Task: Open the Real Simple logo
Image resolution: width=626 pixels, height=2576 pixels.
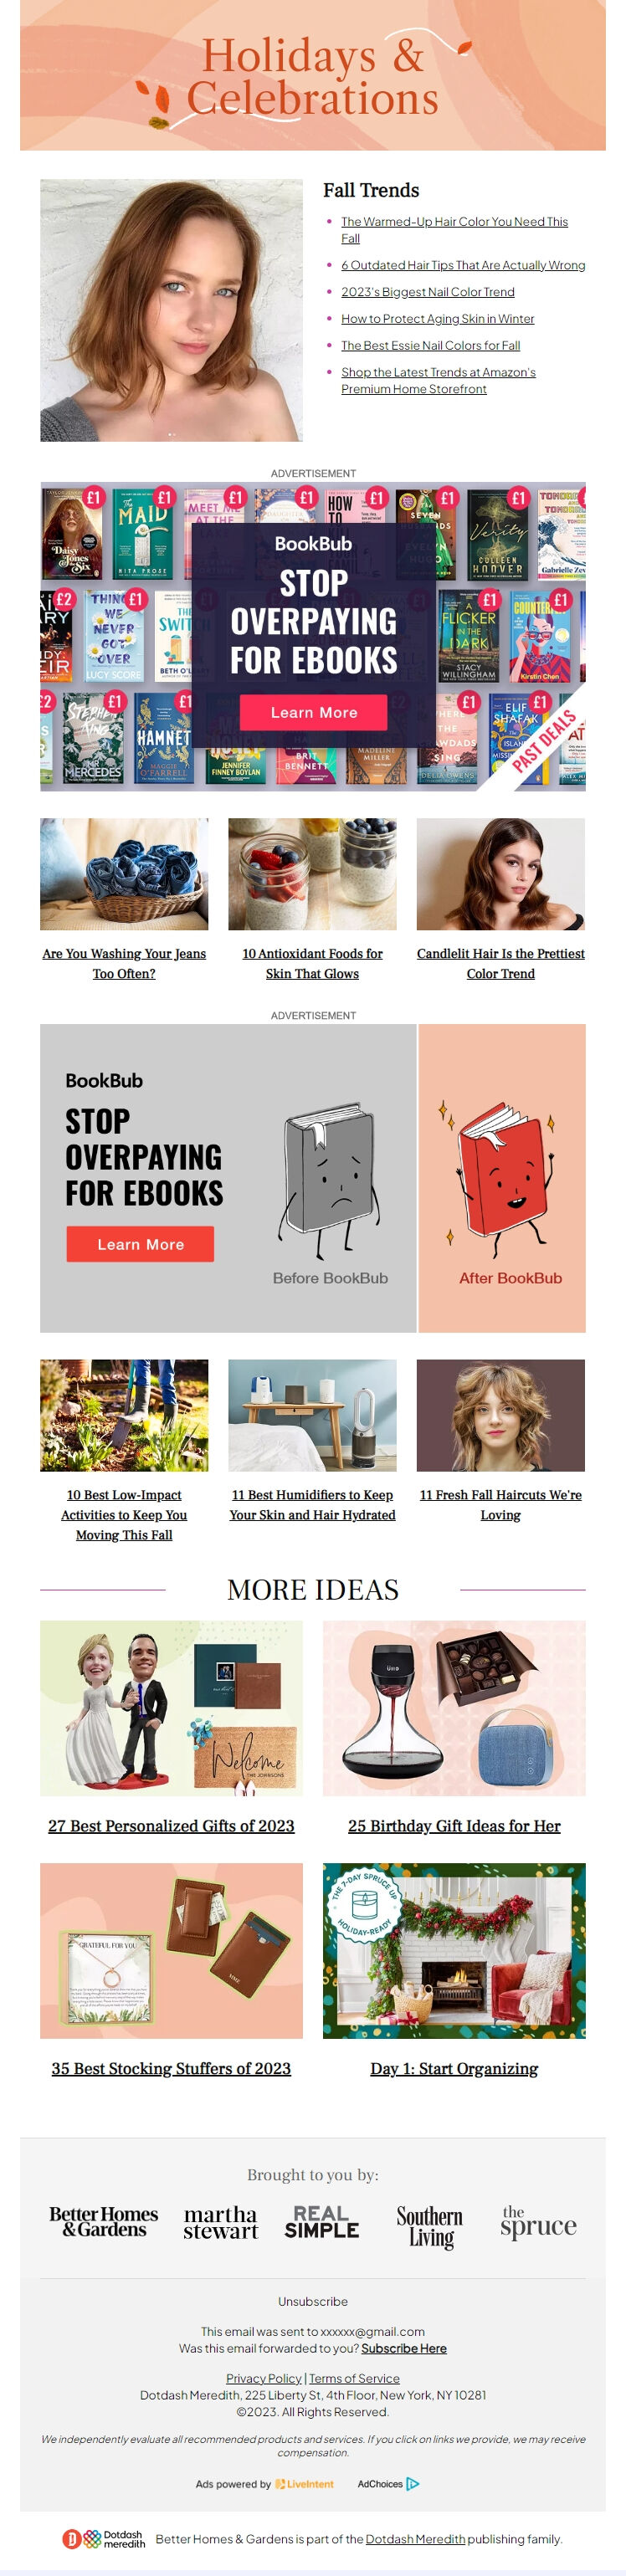Action: click(x=321, y=2222)
